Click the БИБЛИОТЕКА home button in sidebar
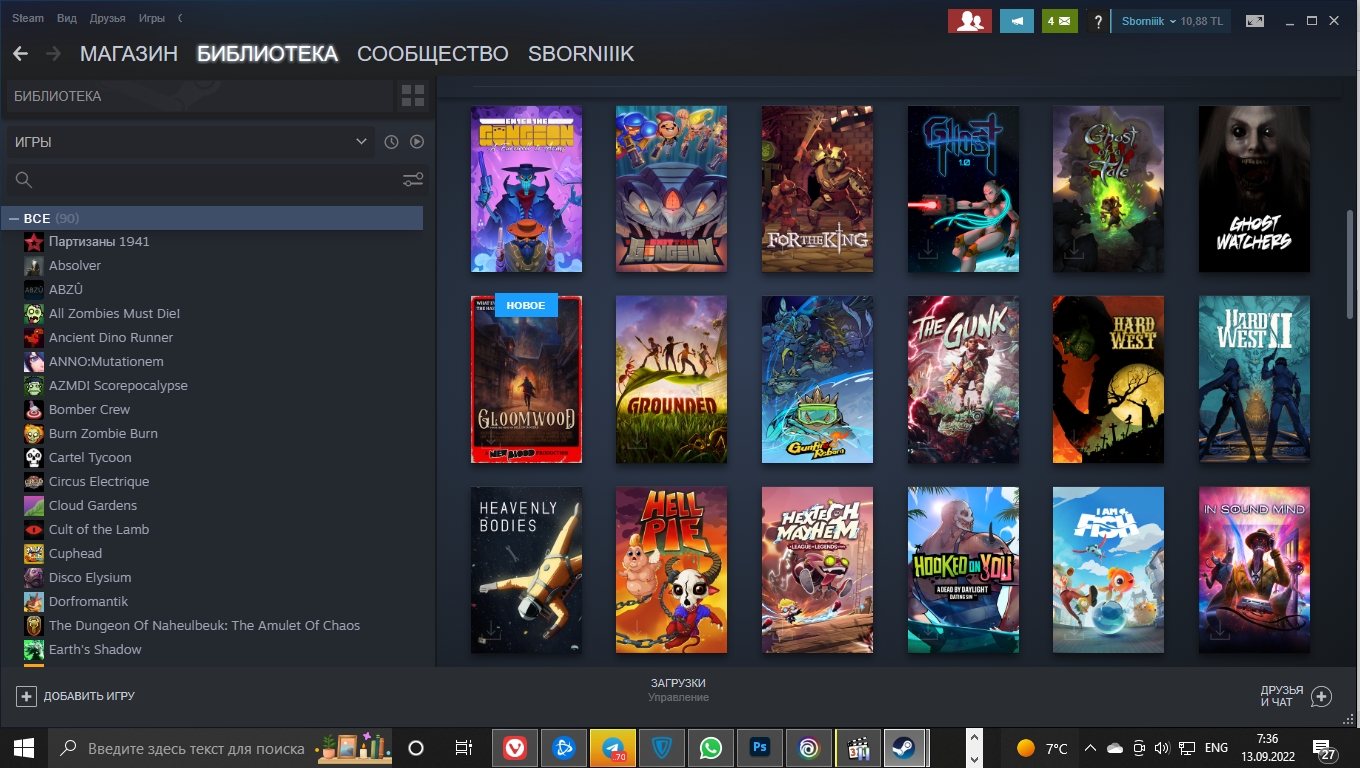1360x768 pixels. 200,96
